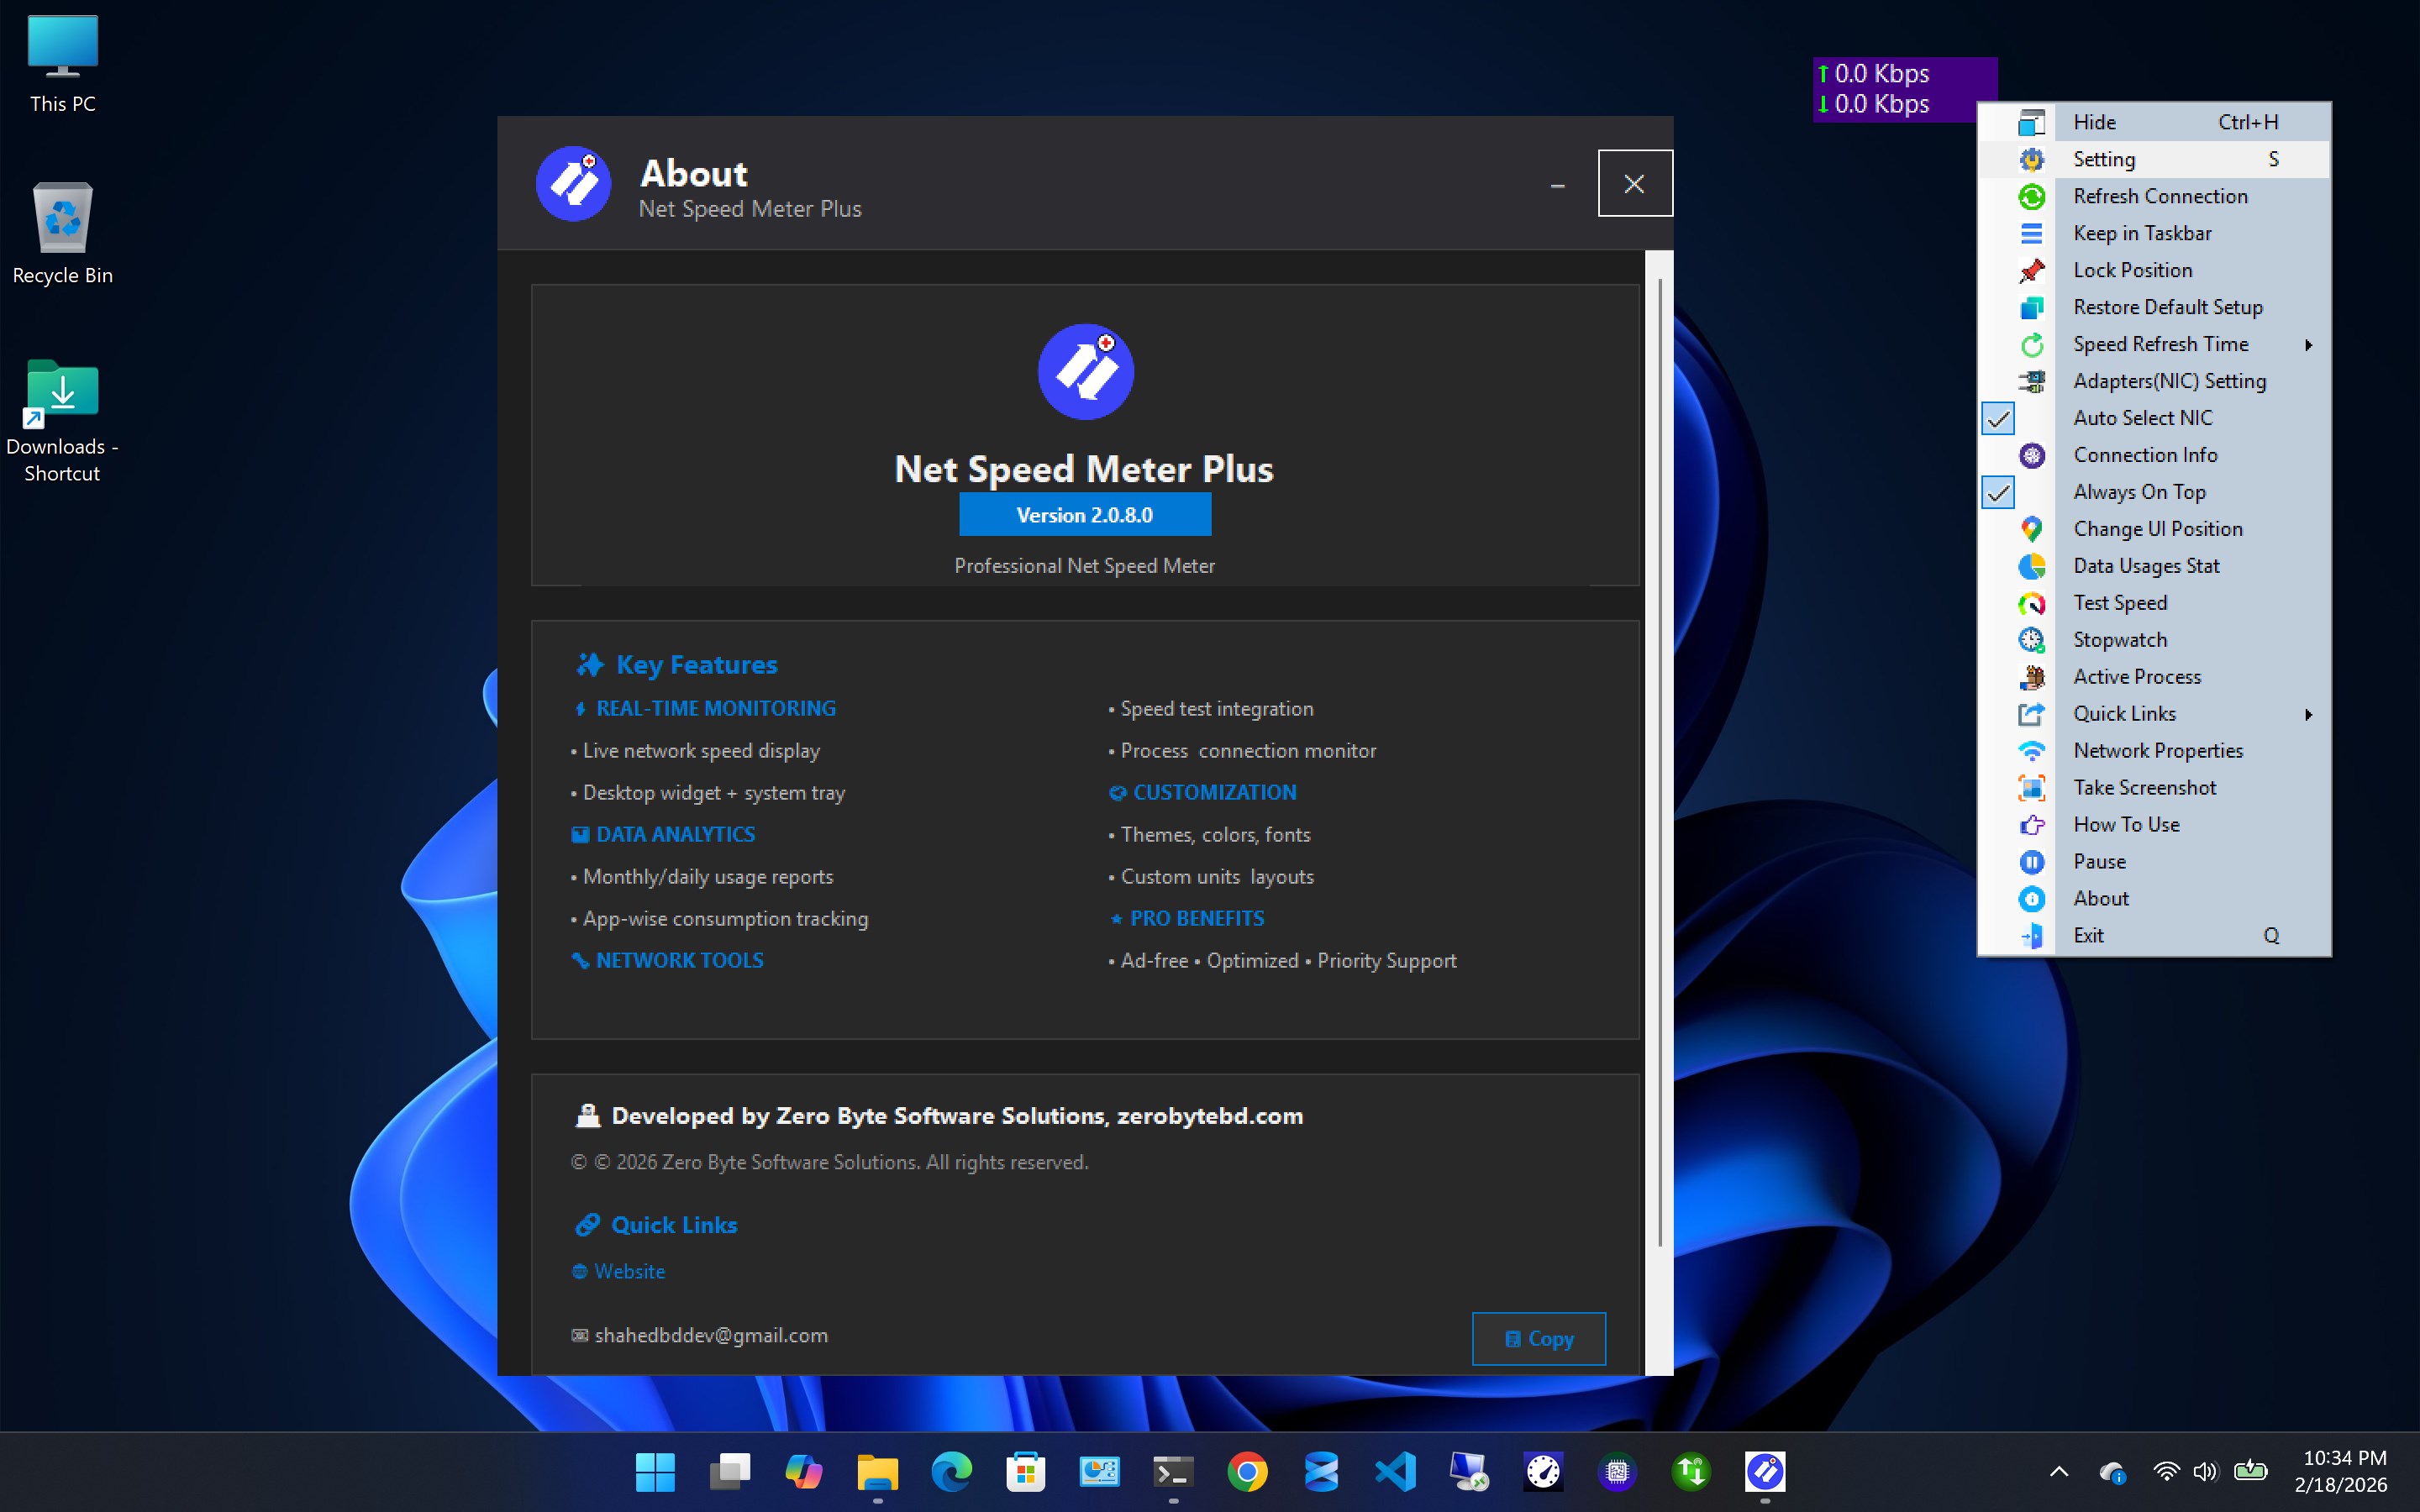Click the Restore Default Setup icon
Viewport: 2420px width, 1512px height.
click(2031, 308)
